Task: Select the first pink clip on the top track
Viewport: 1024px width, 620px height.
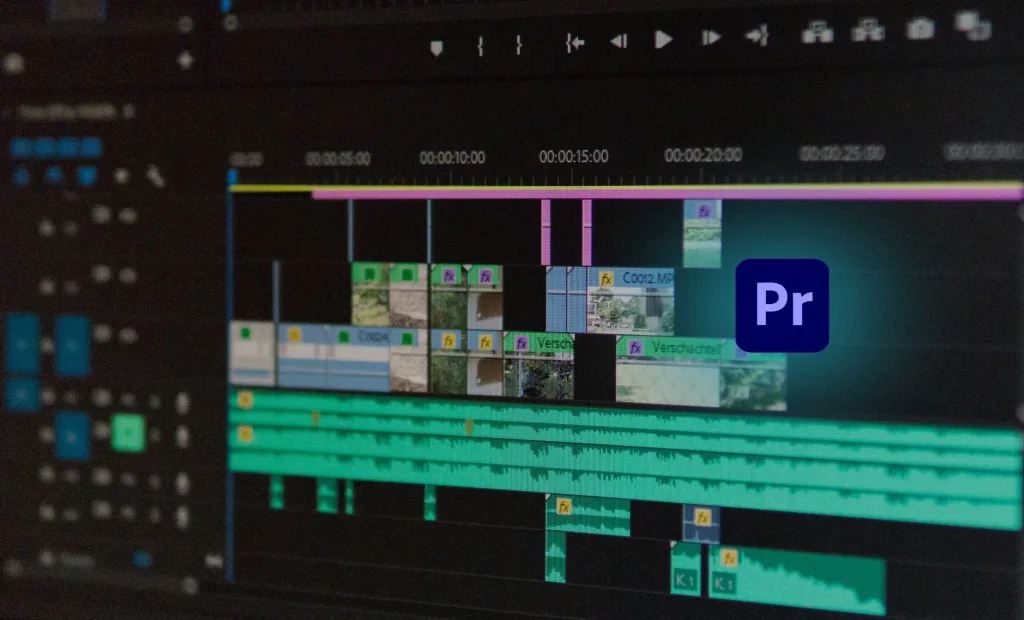Action: 546,232
